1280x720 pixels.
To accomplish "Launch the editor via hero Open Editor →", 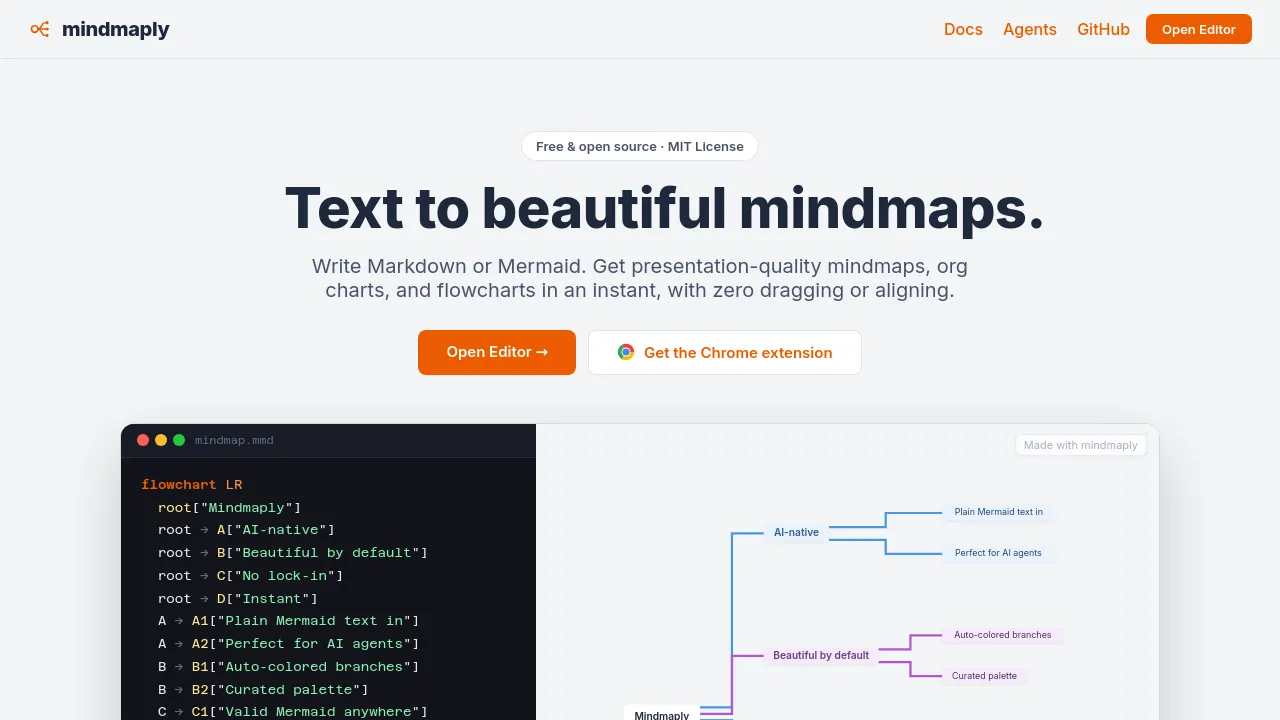I will click(x=497, y=352).
